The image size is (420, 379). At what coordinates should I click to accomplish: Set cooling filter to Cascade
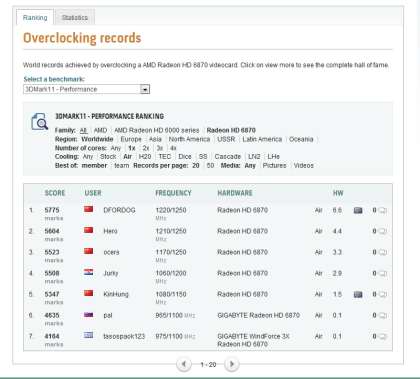[x=228, y=157]
